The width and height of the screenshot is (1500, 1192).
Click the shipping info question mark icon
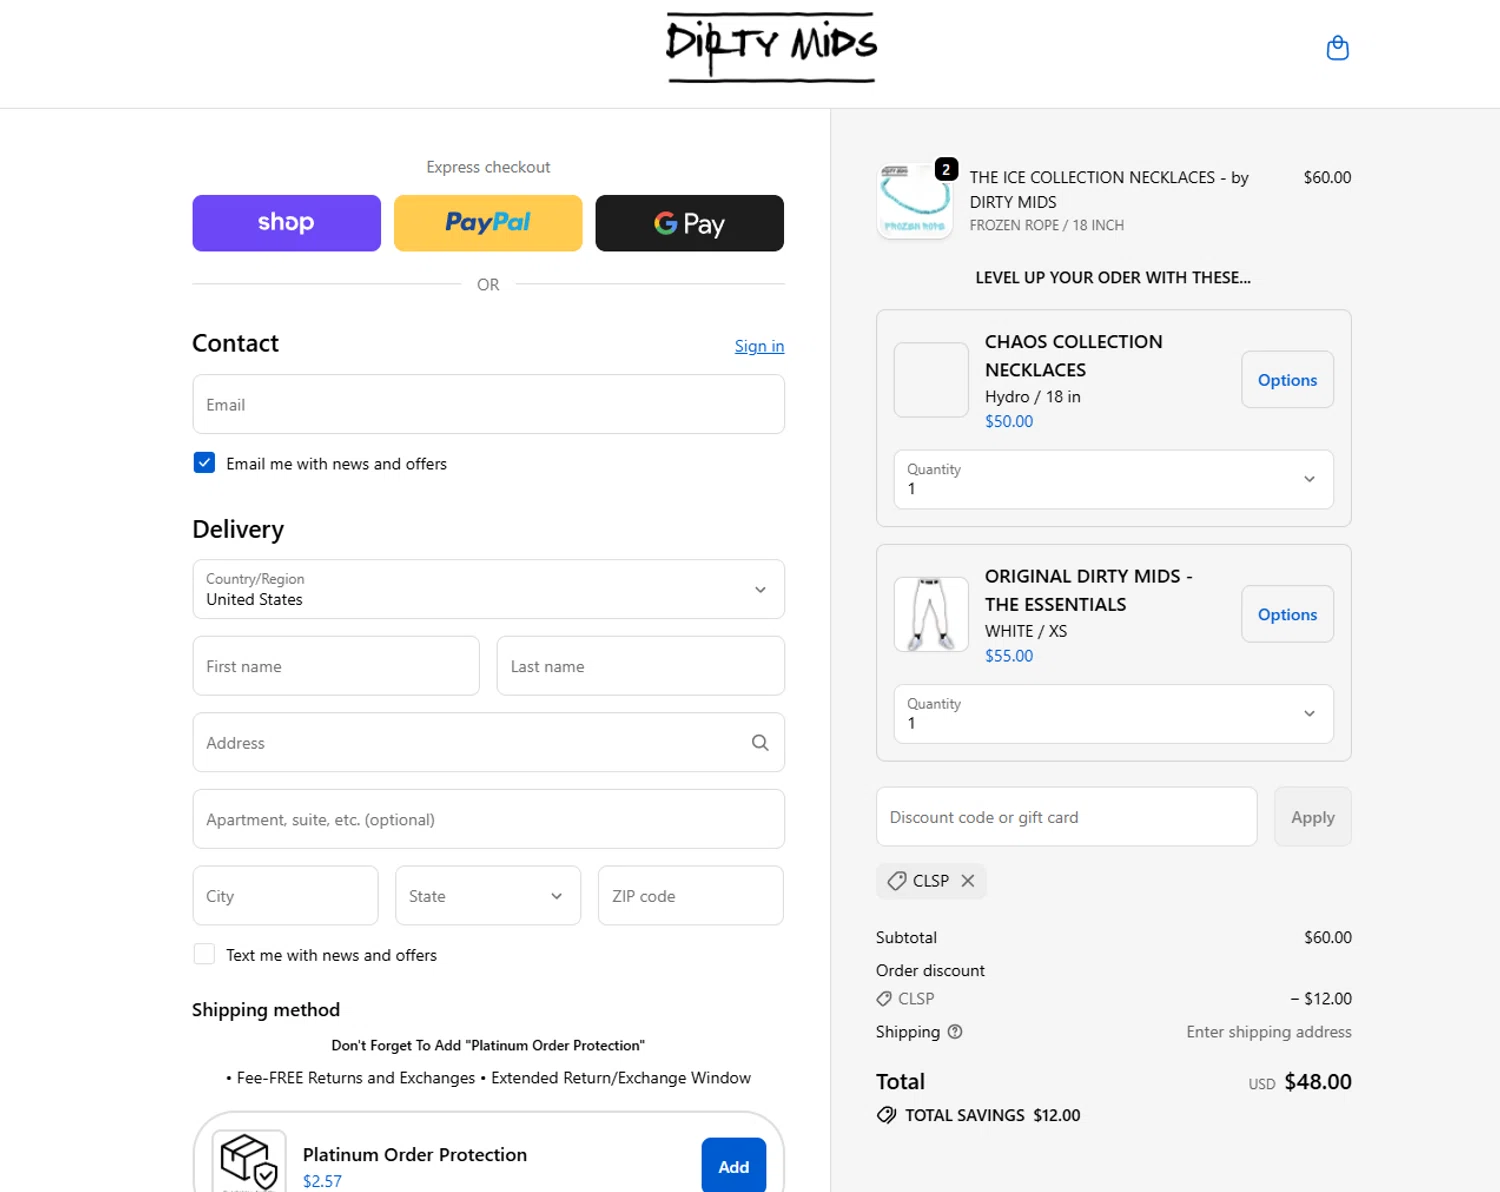(x=955, y=1032)
